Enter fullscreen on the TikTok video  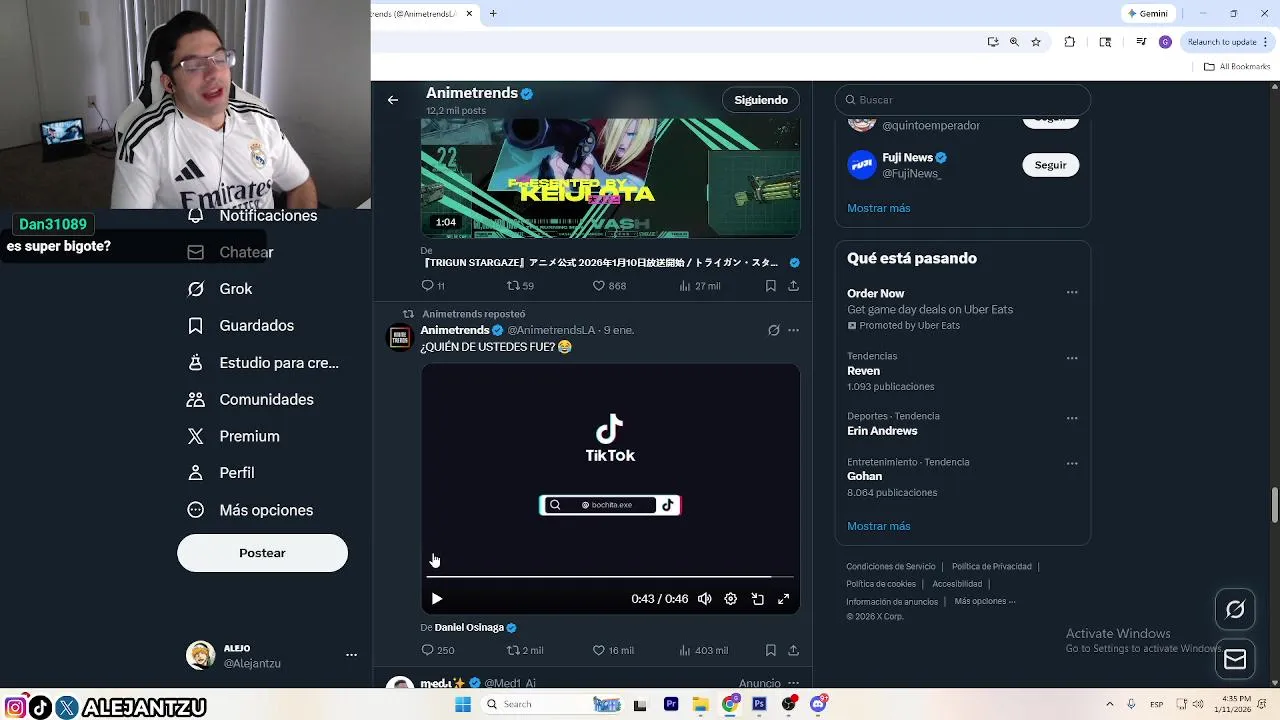(784, 599)
